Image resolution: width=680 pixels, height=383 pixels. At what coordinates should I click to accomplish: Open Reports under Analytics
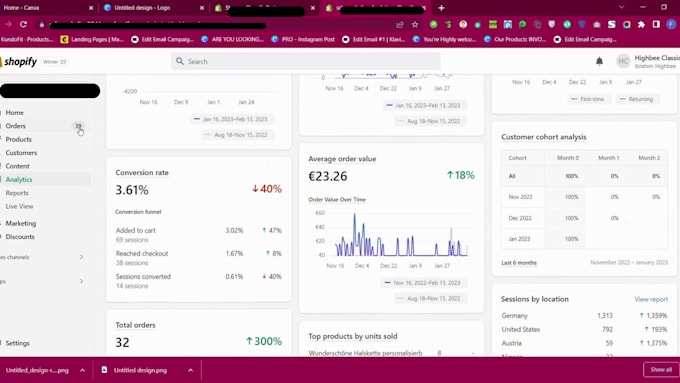(17, 193)
